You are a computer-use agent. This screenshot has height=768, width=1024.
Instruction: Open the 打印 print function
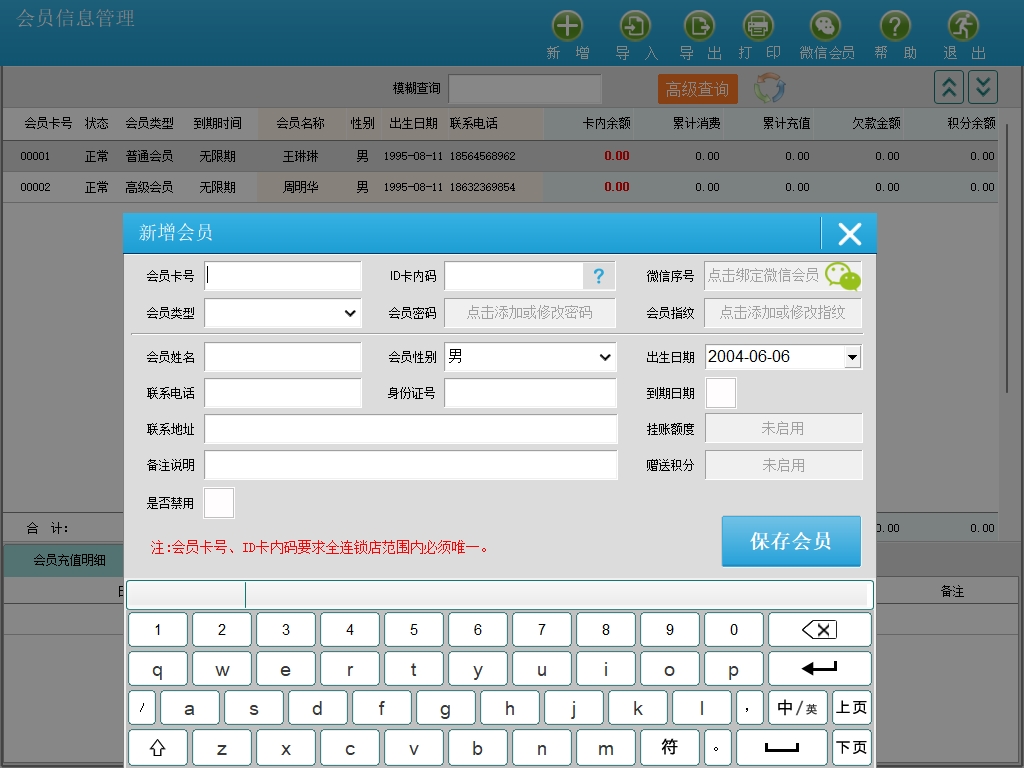tap(758, 27)
